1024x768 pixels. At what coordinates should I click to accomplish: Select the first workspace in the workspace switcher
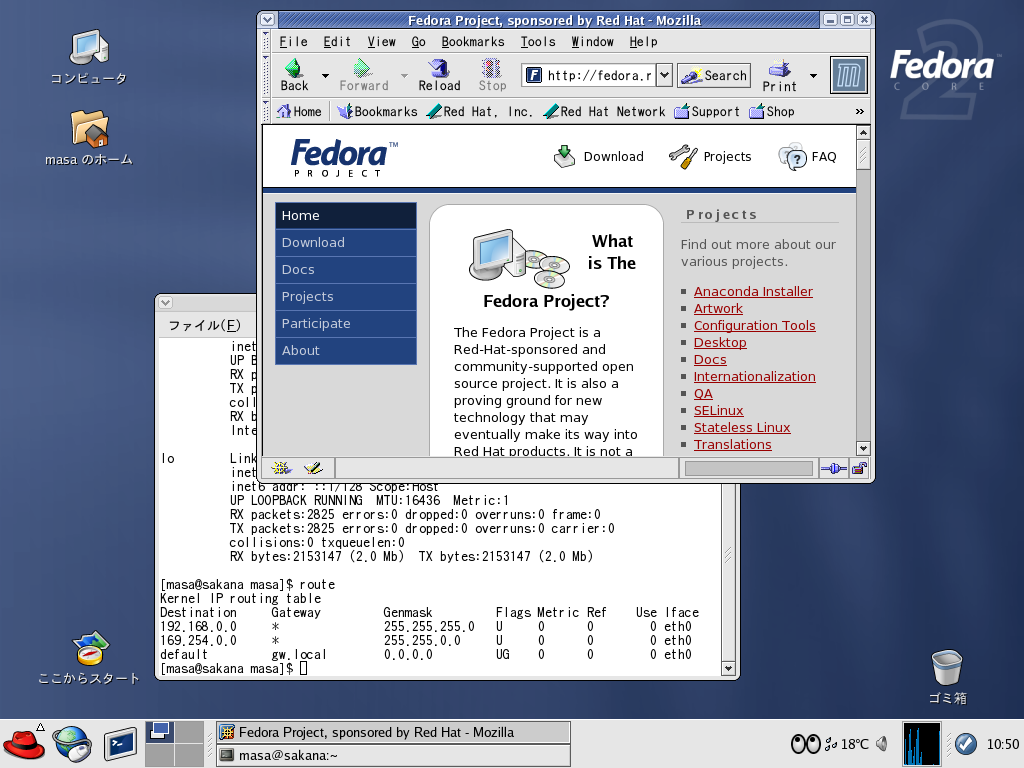tap(159, 731)
